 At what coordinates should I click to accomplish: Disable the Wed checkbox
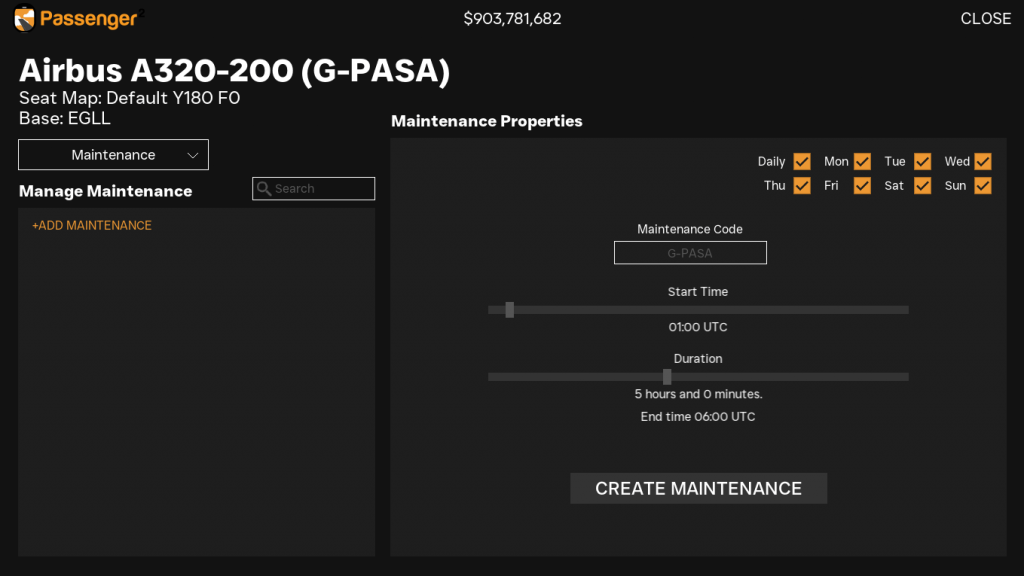(x=983, y=162)
